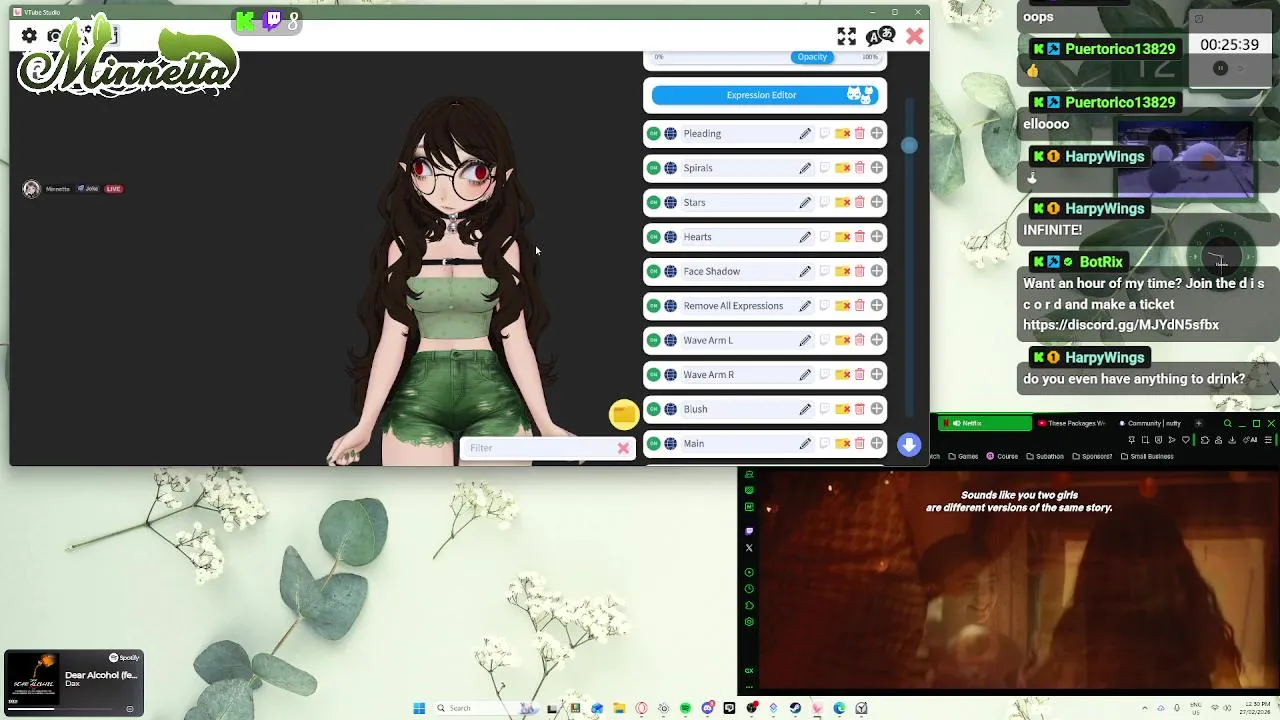The height and width of the screenshot is (720, 1280).
Task: Clear the Filter field with pink X
Action: tap(623, 448)
